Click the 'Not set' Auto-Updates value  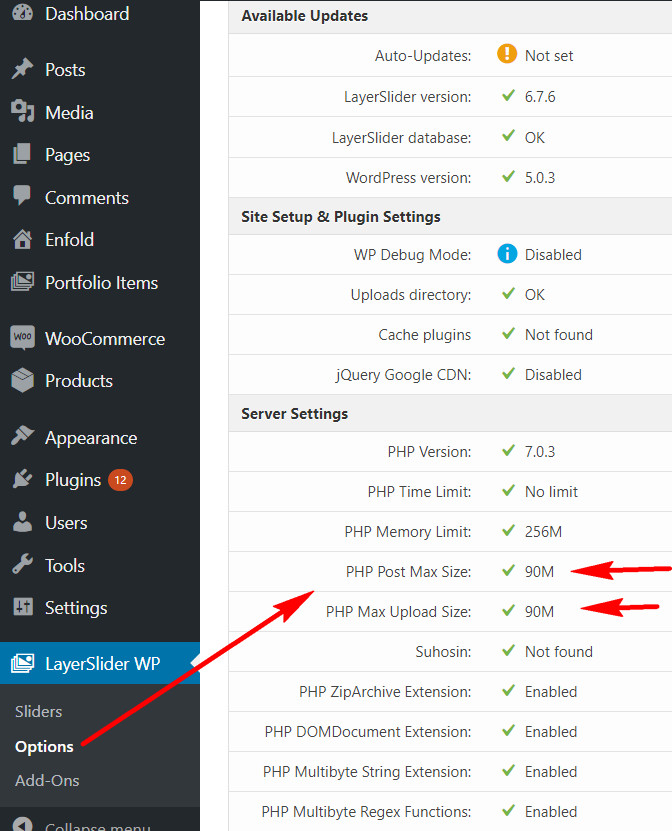click(549, 56)
